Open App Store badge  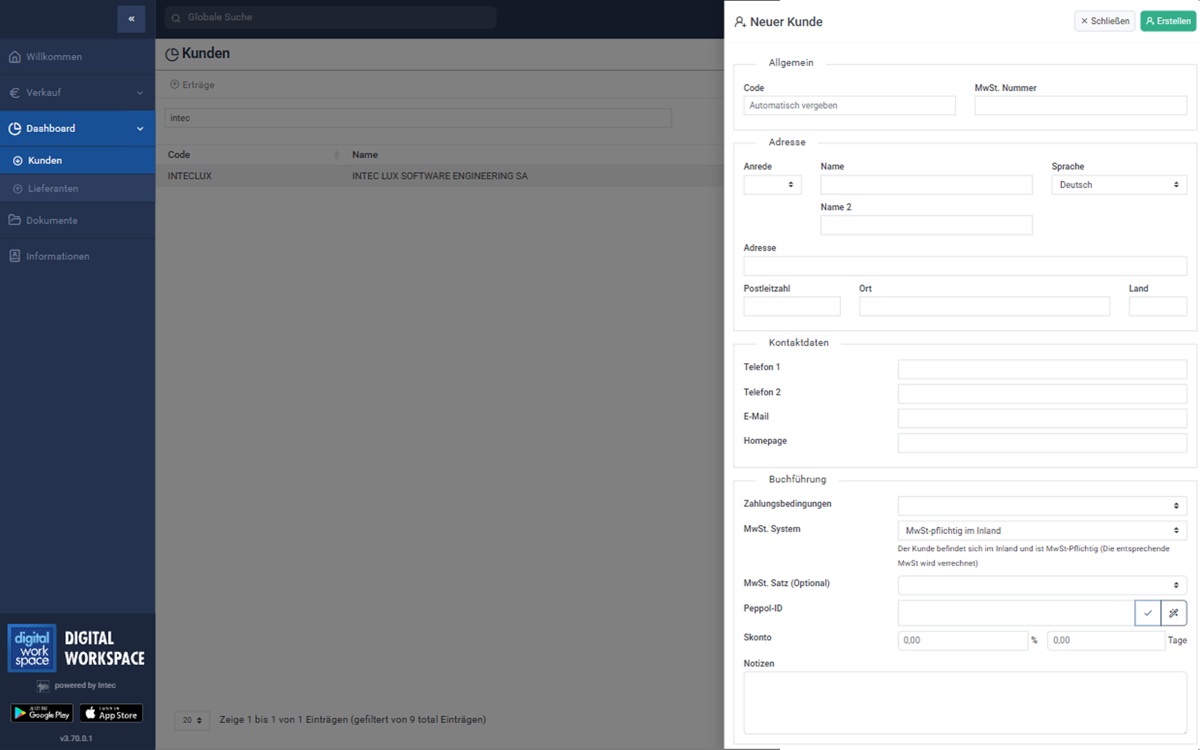(111, 713)
